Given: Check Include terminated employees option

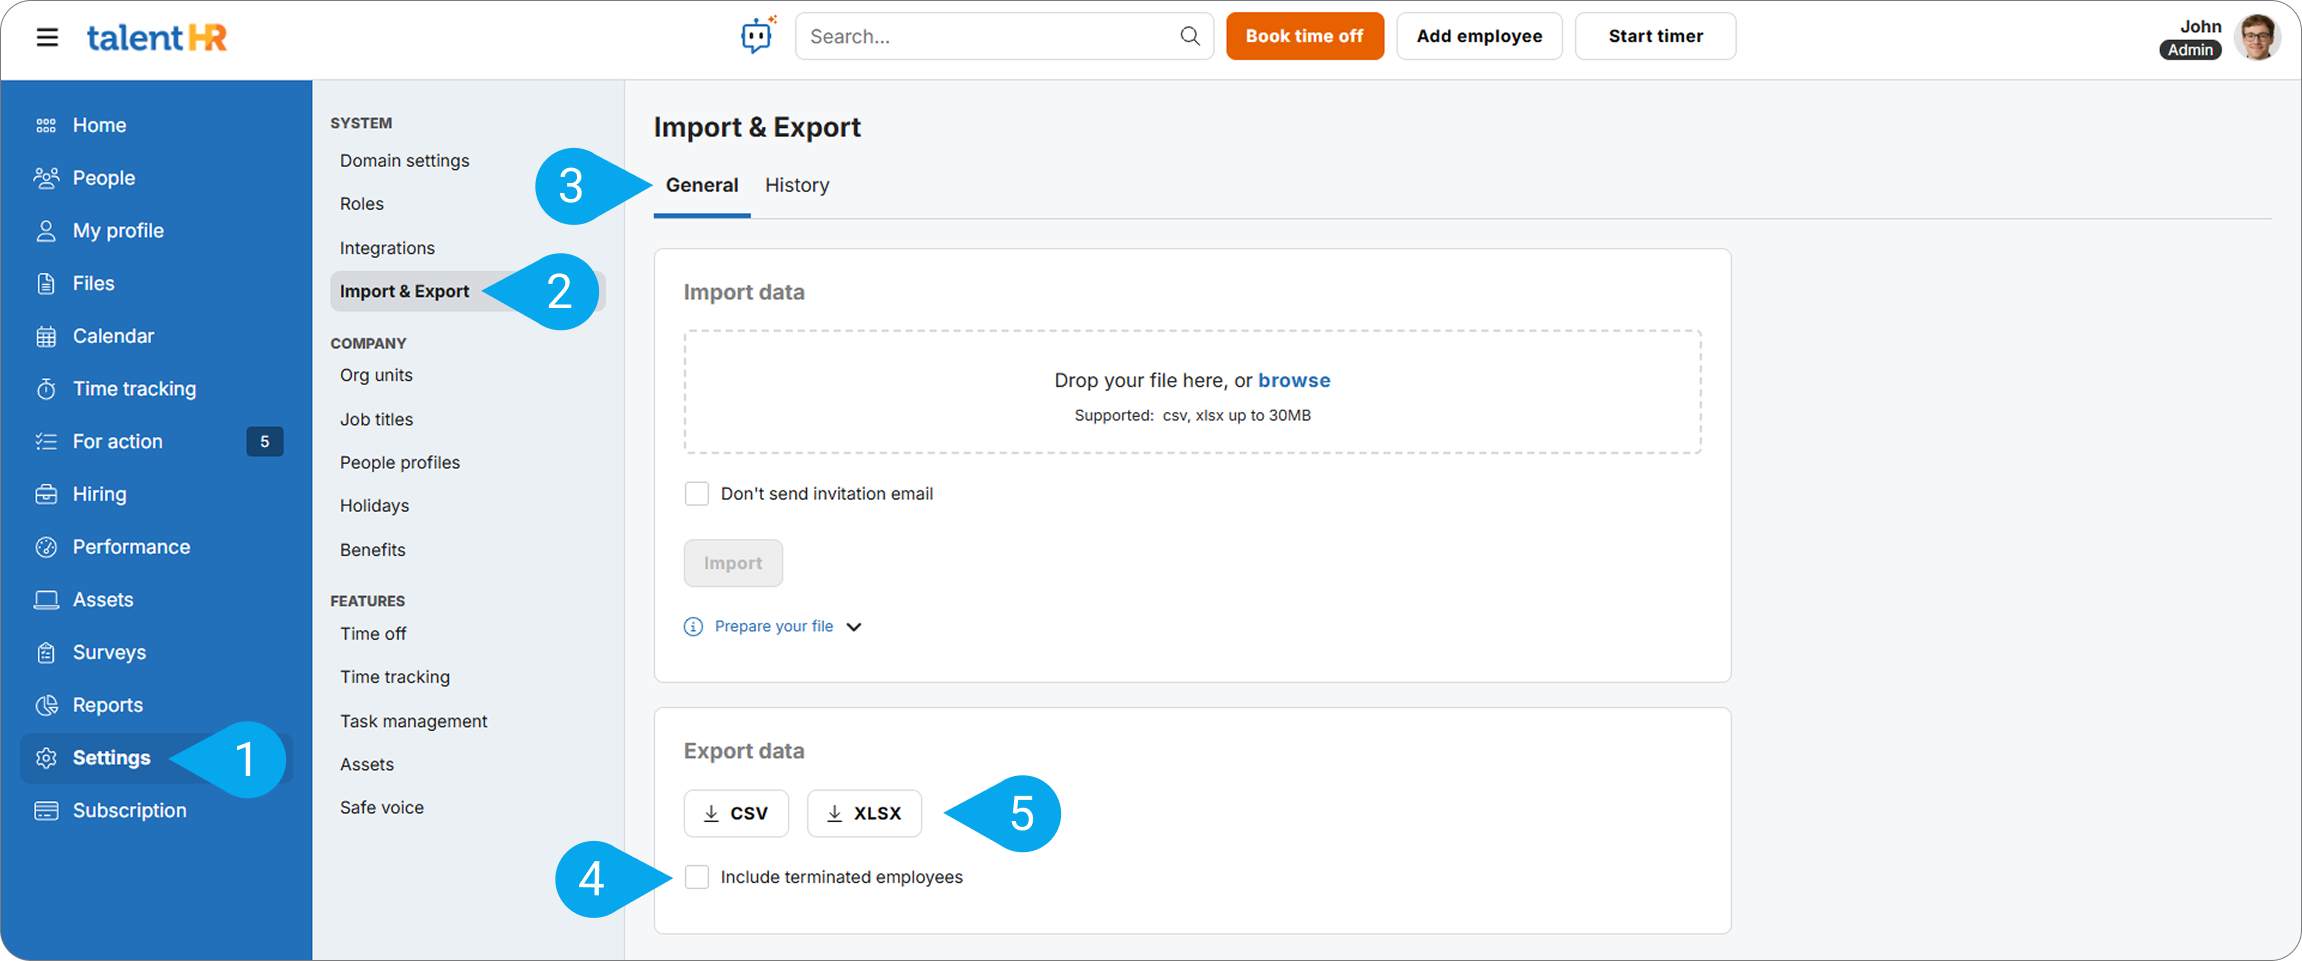Looking at the screenshot, I should pos(697,877).
